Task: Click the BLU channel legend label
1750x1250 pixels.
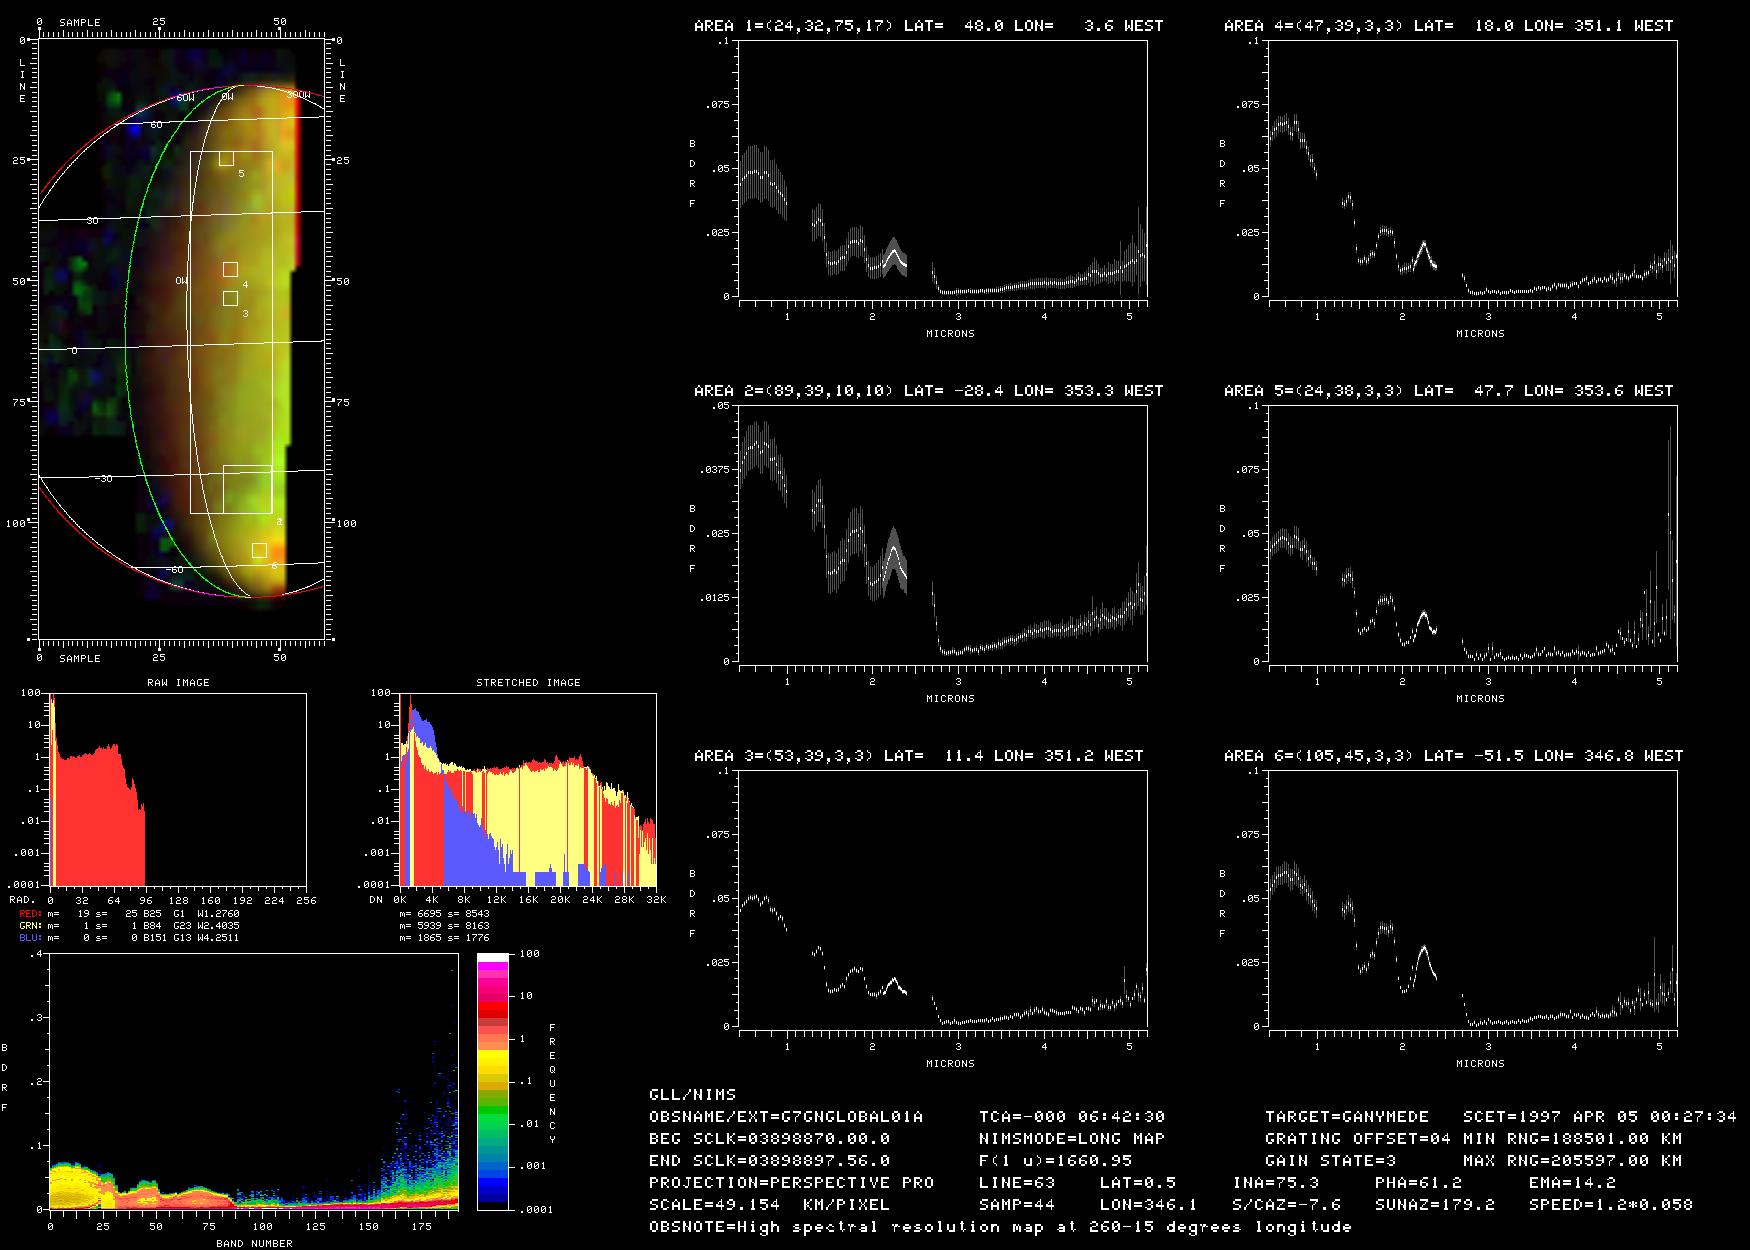Action: (30, 938)
